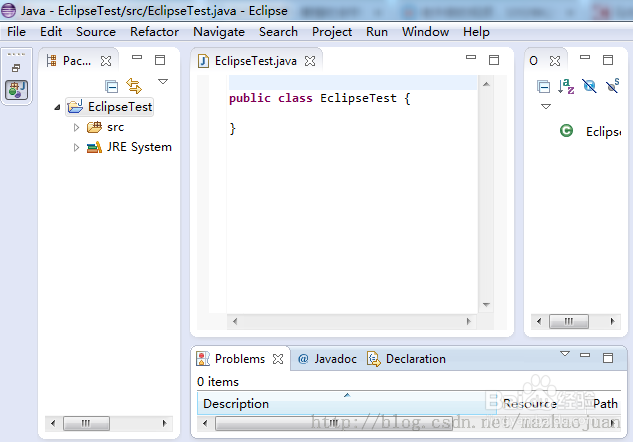Open the Source menu
Viewport: 633px width, 442px height.
pos(96,31)
